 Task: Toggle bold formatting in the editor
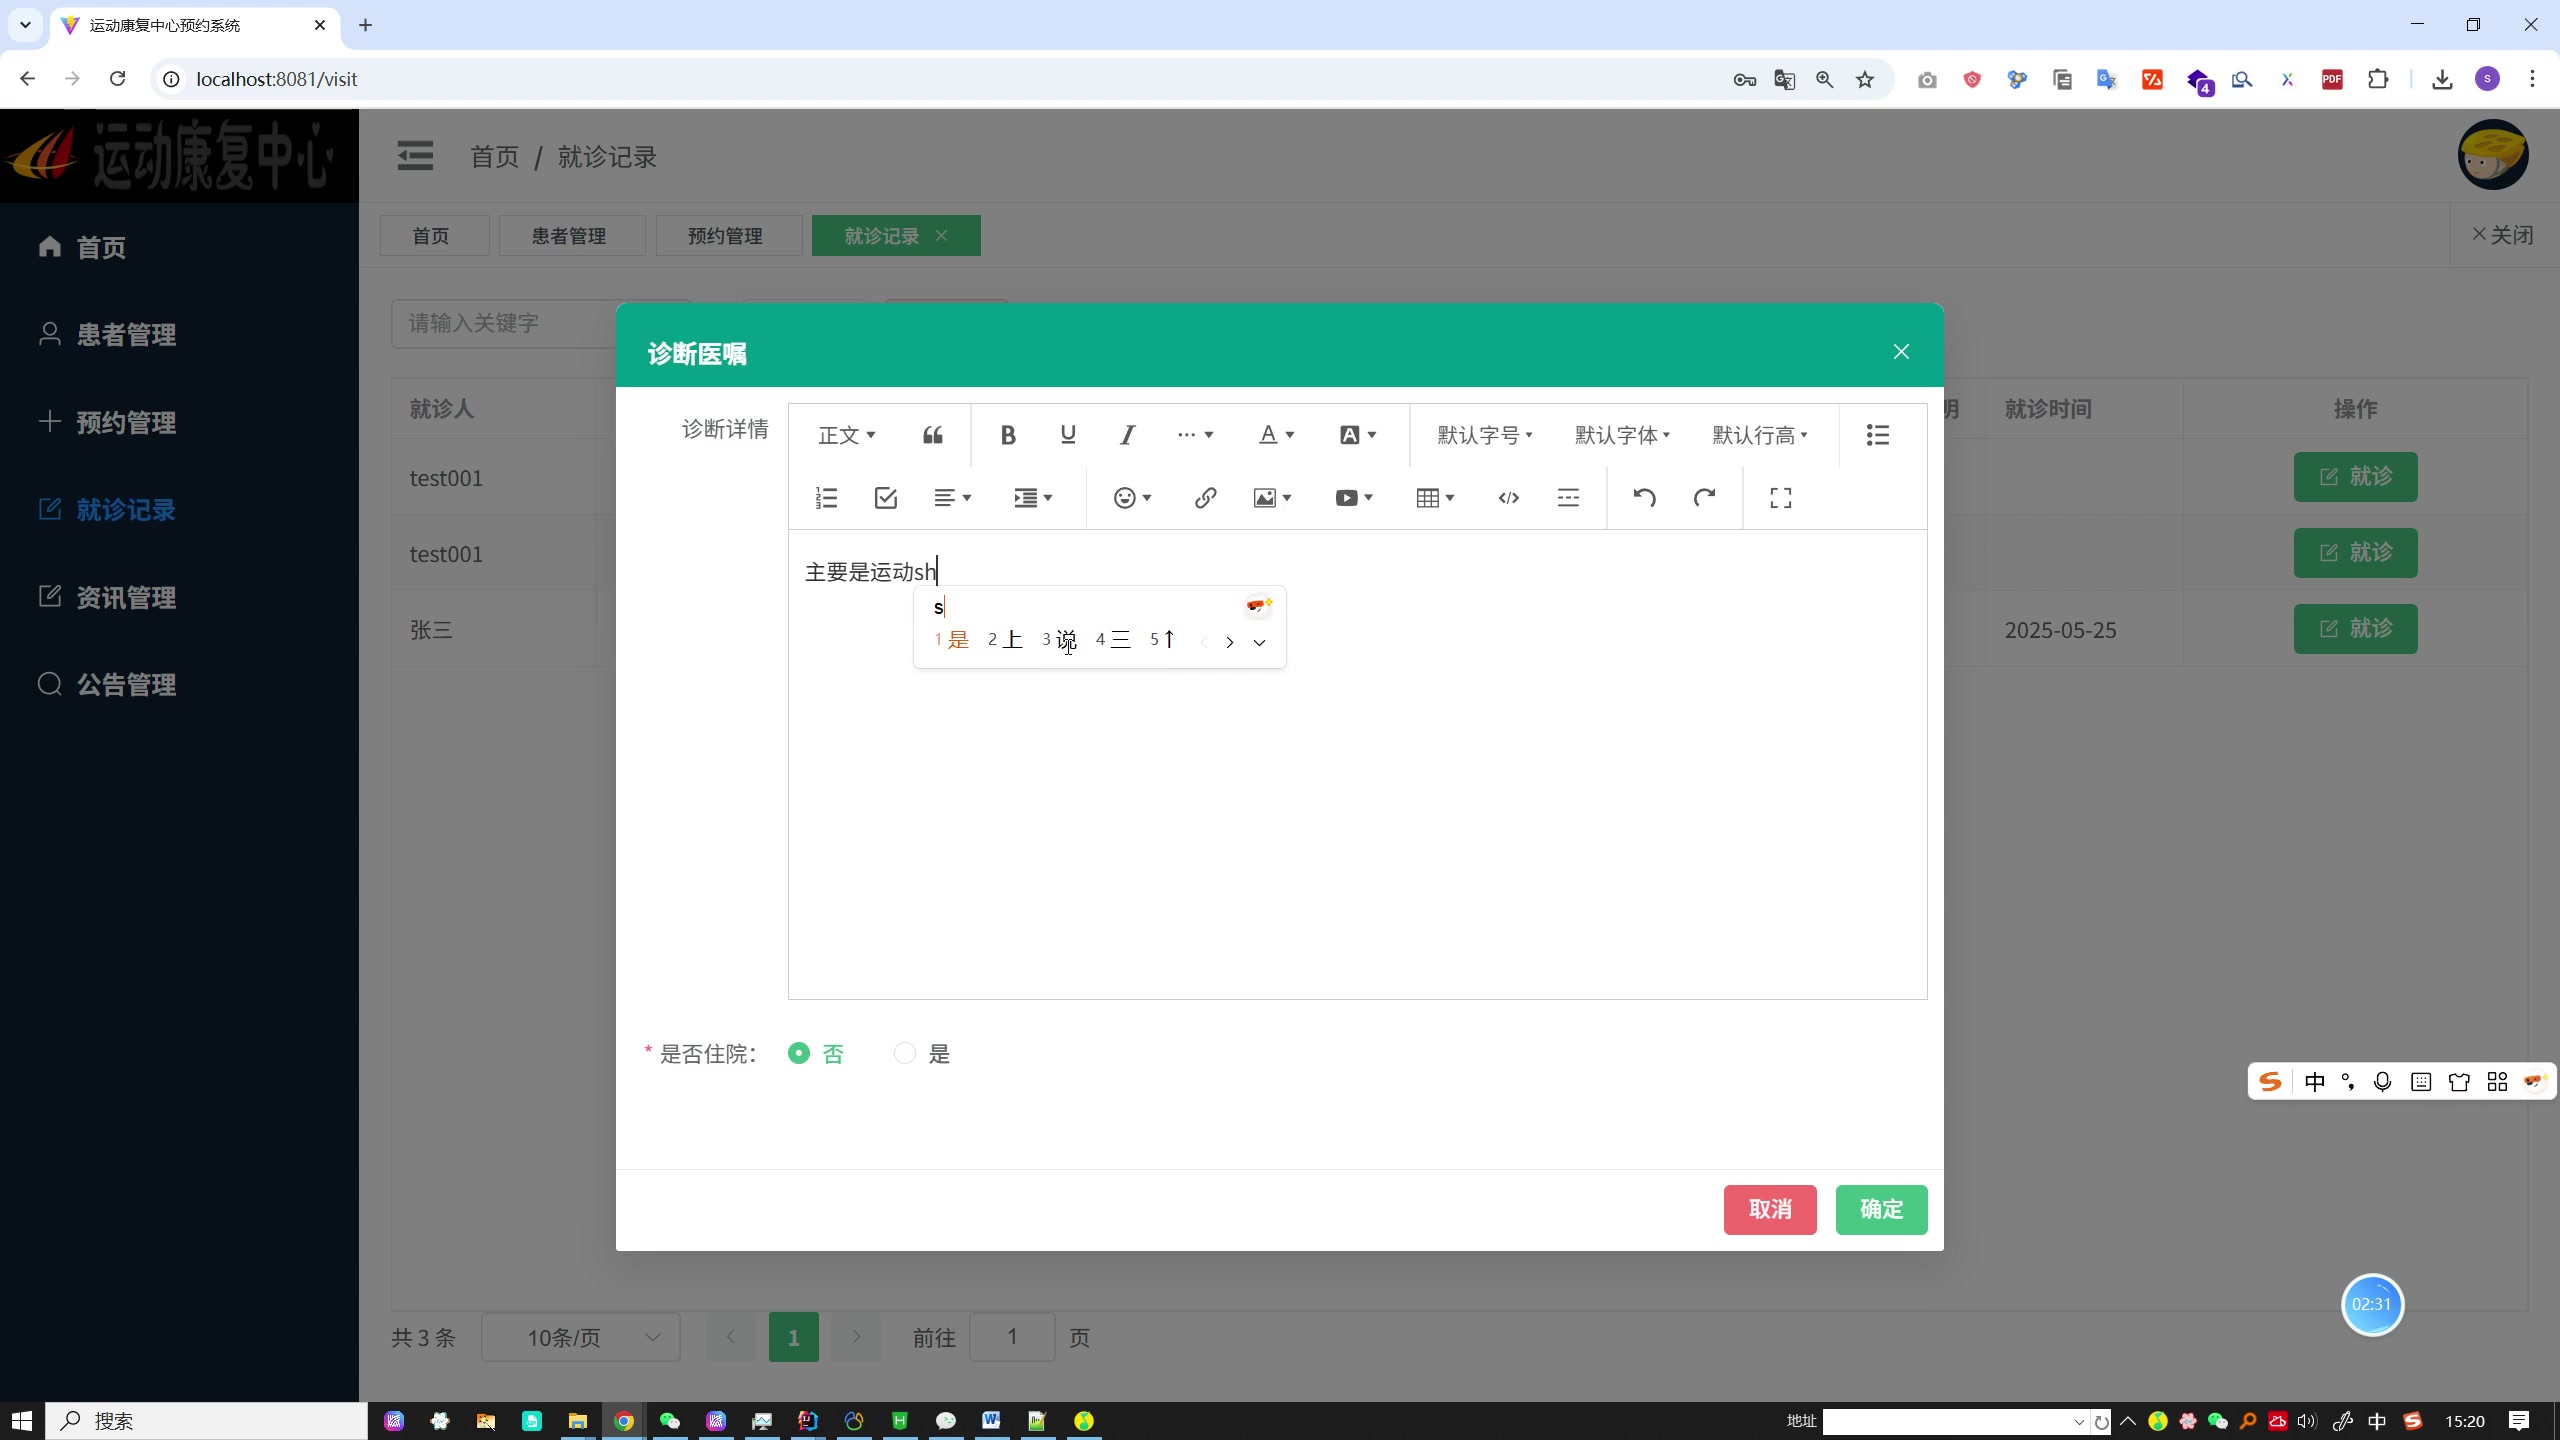(x=1008, y=435)
